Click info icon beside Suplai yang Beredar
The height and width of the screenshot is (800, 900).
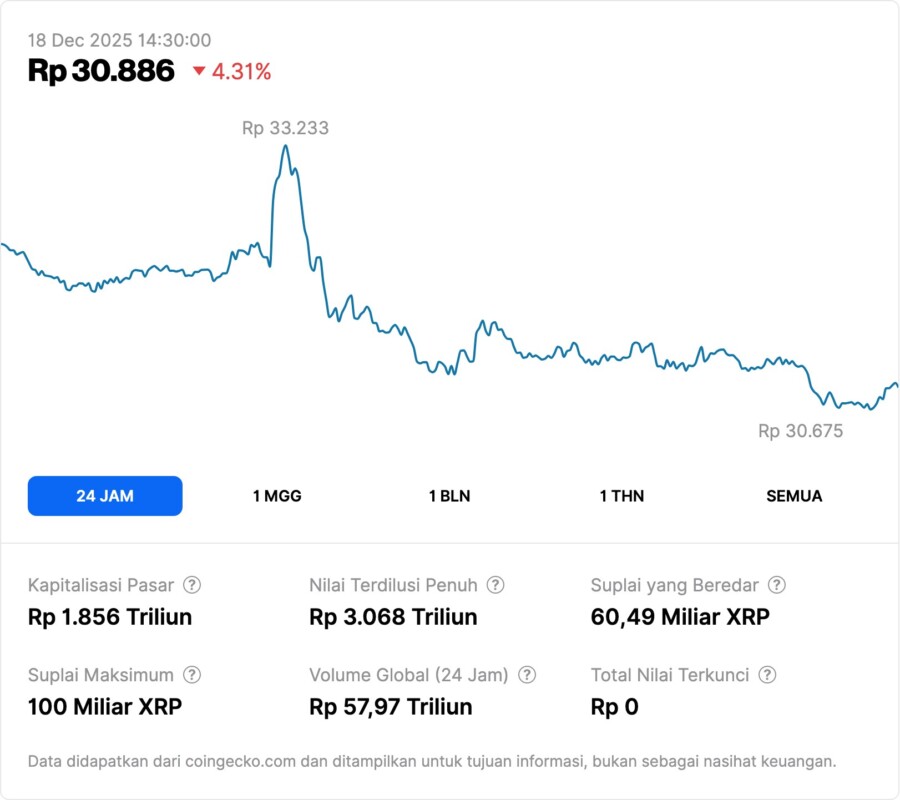coord(776,585)
